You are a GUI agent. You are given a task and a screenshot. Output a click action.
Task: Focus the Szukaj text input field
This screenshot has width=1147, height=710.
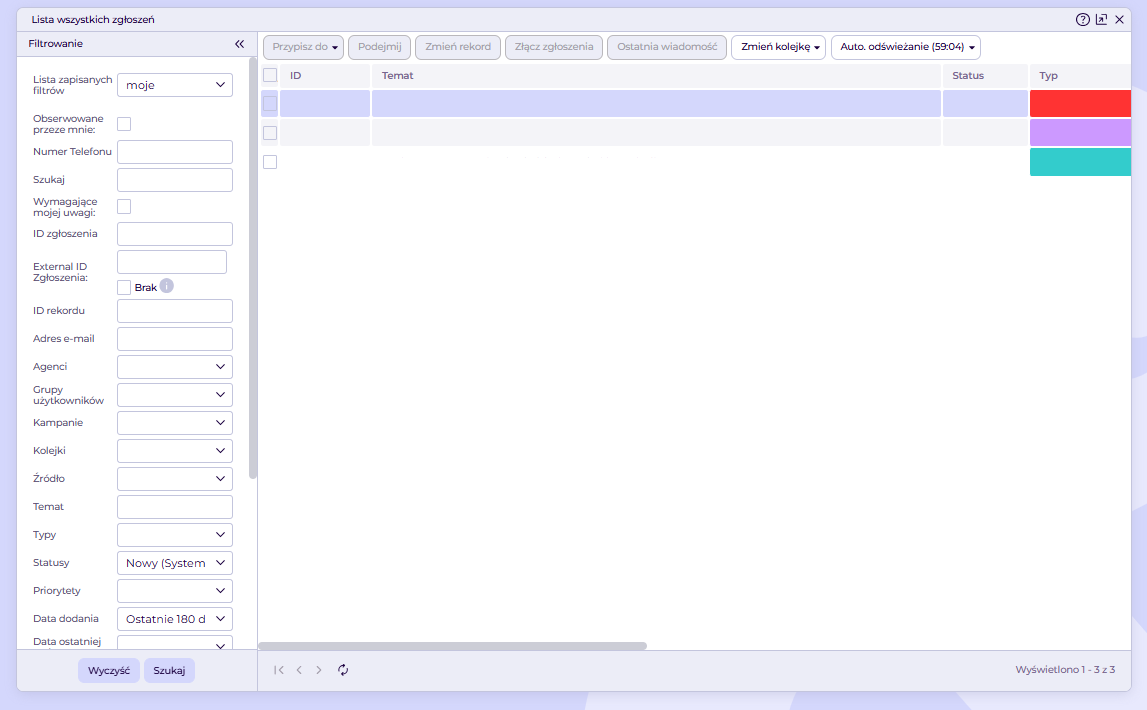[x=175, y=180]
